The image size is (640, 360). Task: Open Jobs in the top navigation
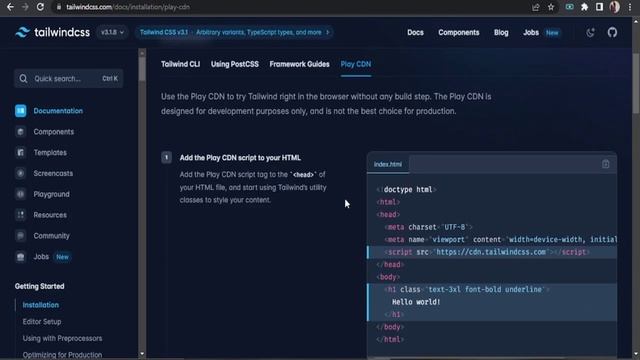point(531,33)
